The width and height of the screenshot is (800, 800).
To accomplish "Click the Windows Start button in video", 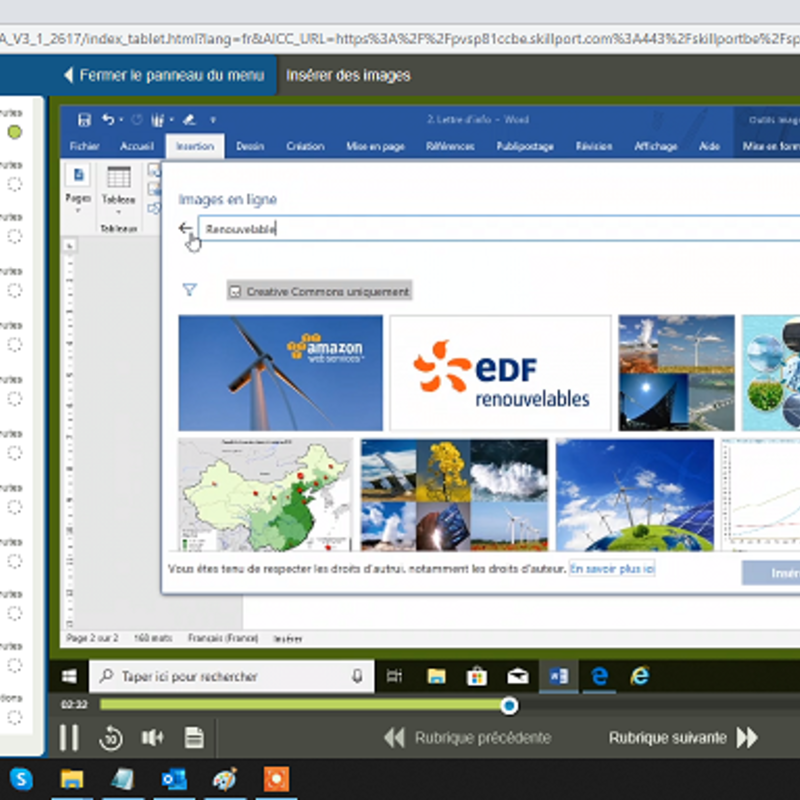I will pyautogui.click(x=69, y=677).
